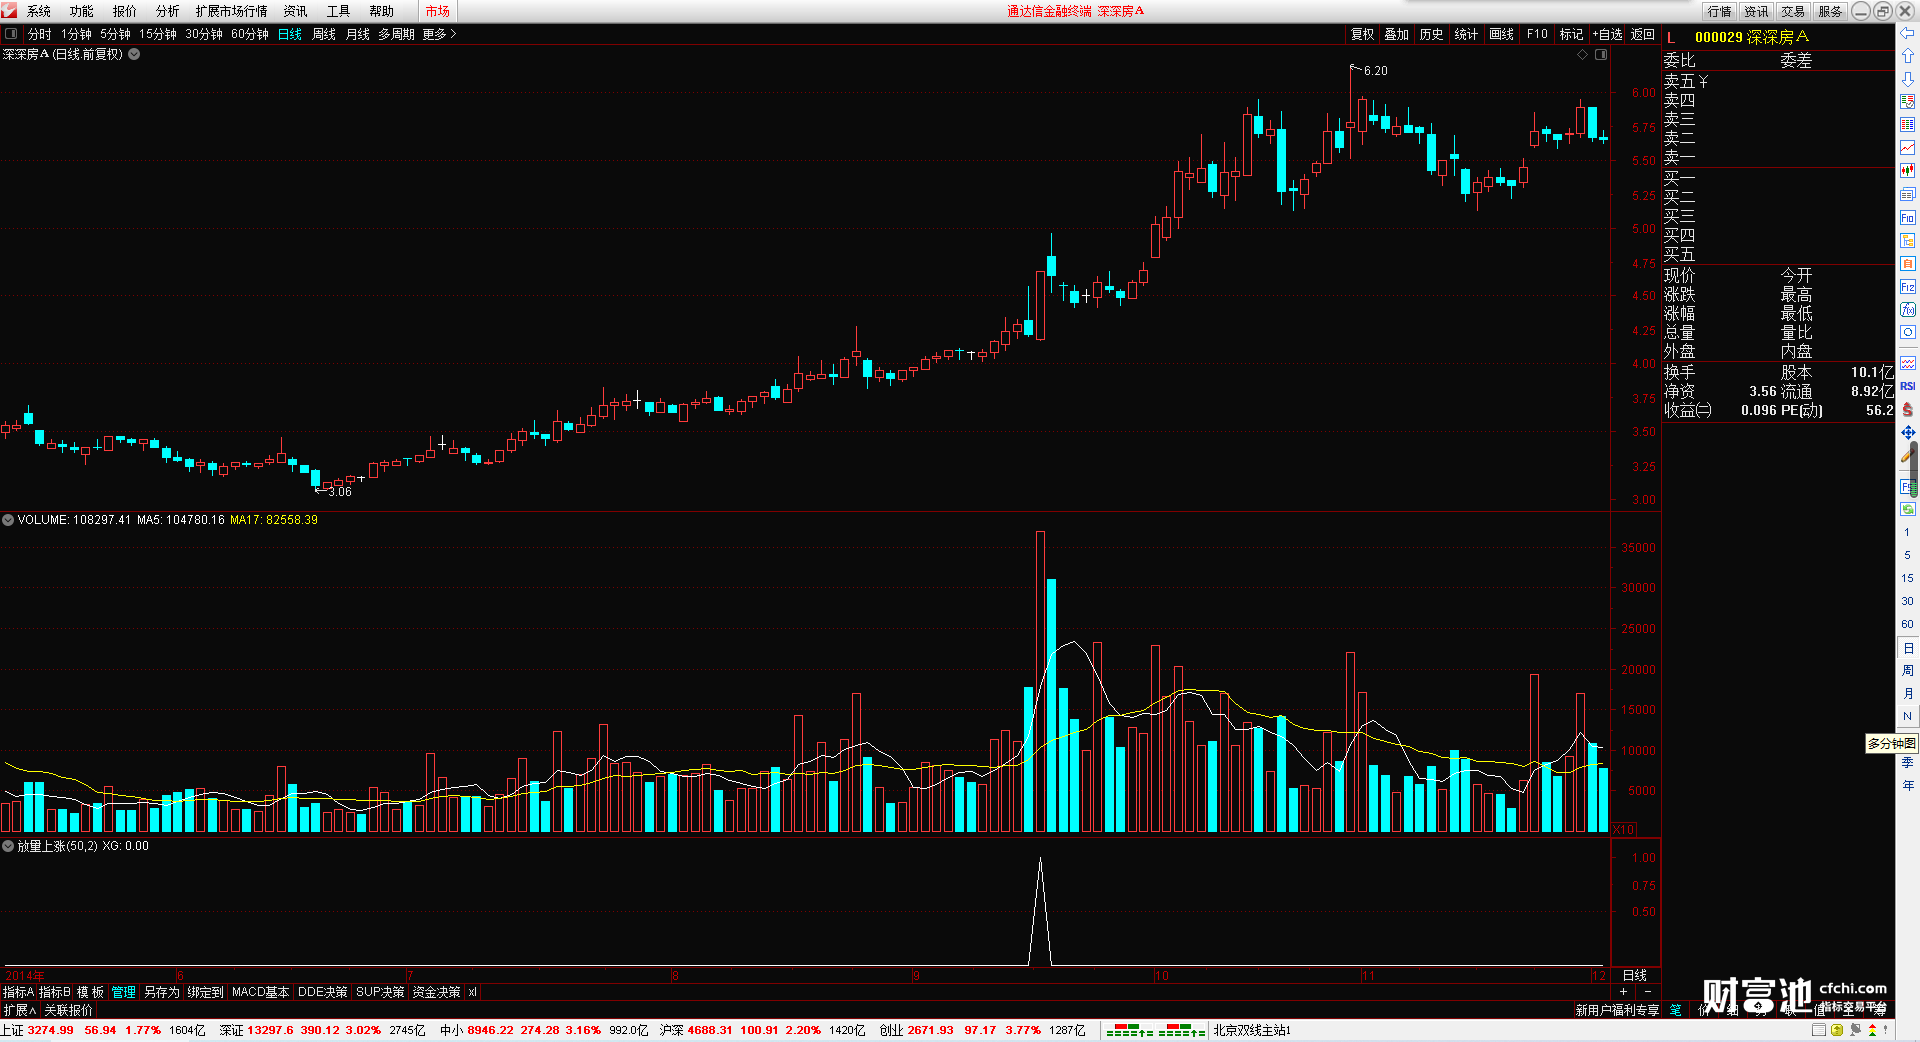Open the VOLUME indicator dropdown circle
This screenshot has height=1042, width=1920.
pyautogui.click(x=8, y=520)
